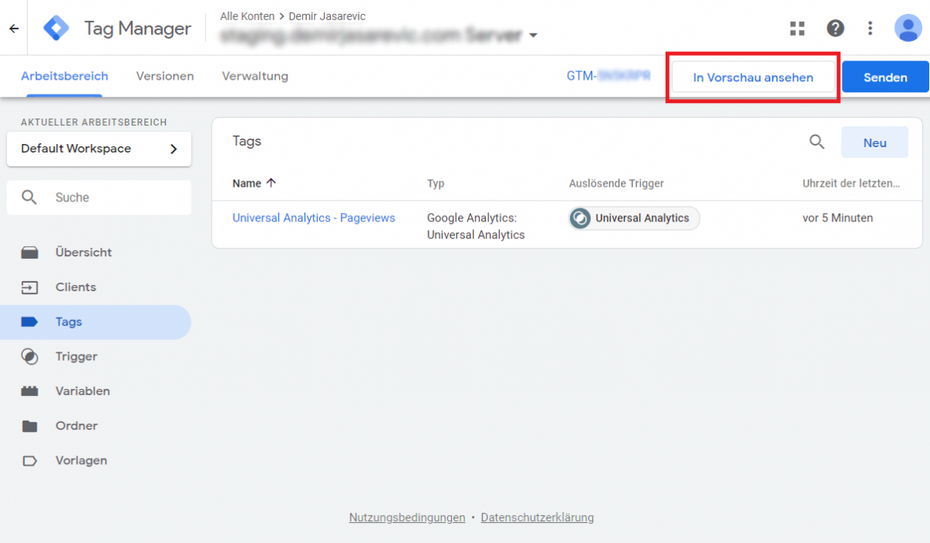Click the Clients arrow-box icon
930x543 pixels.
[x=30, y=288]
